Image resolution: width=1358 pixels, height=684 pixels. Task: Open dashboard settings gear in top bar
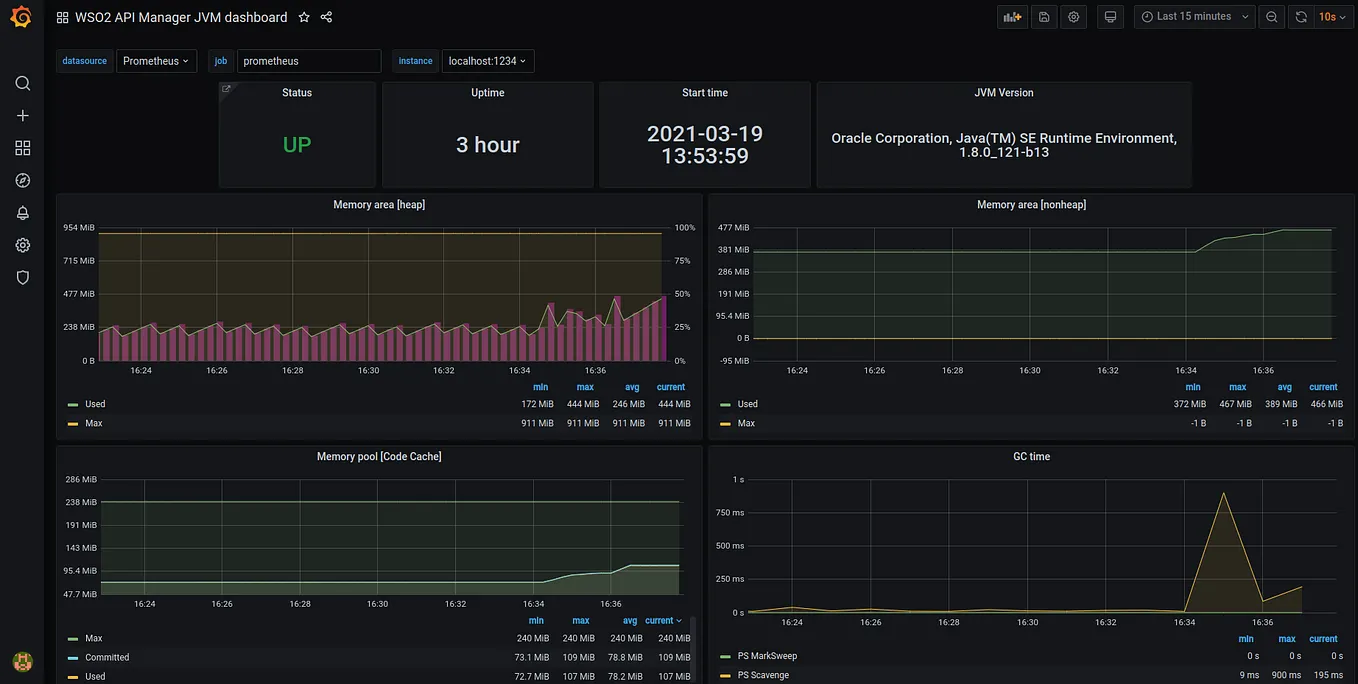pyautogui.click(x=1074, y=17)
